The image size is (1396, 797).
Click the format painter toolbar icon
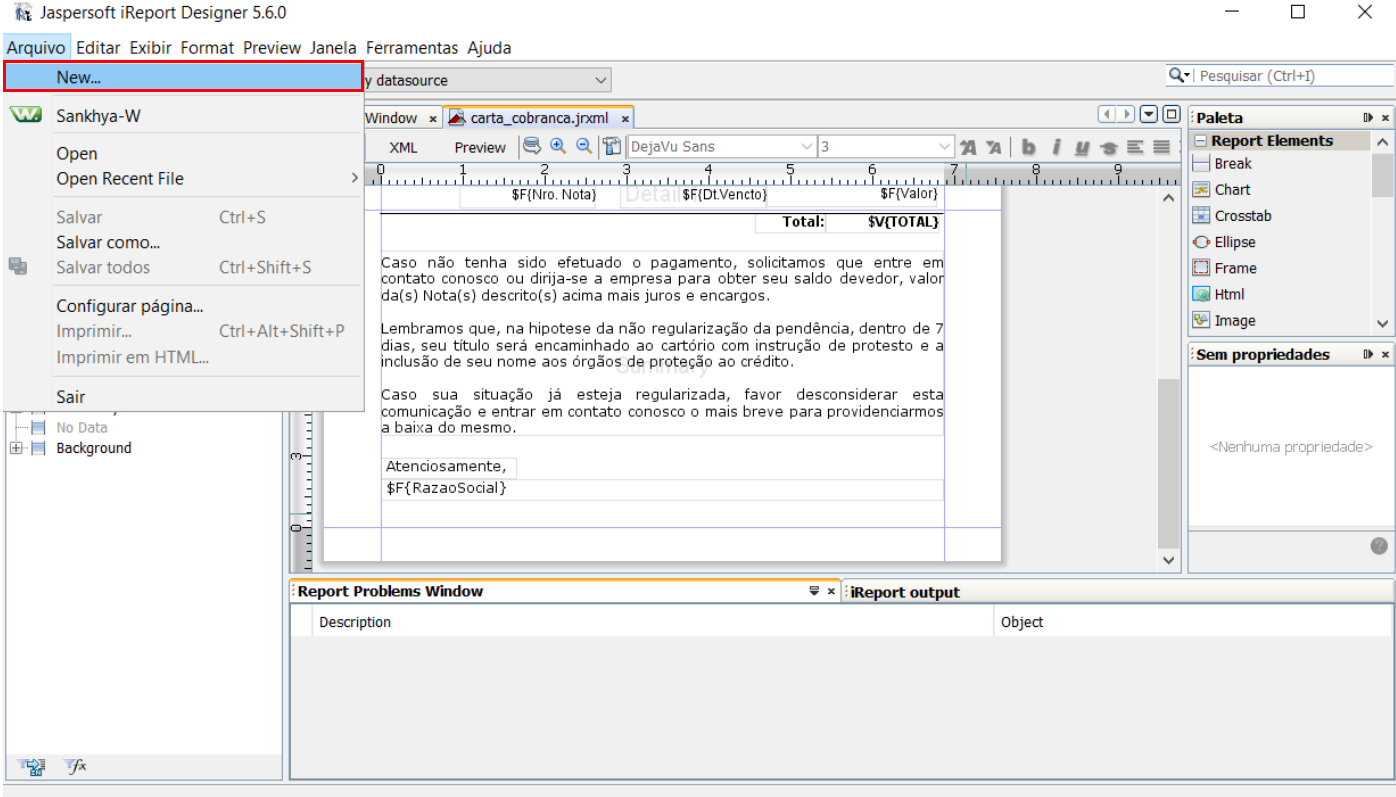(x=612, y=146)
